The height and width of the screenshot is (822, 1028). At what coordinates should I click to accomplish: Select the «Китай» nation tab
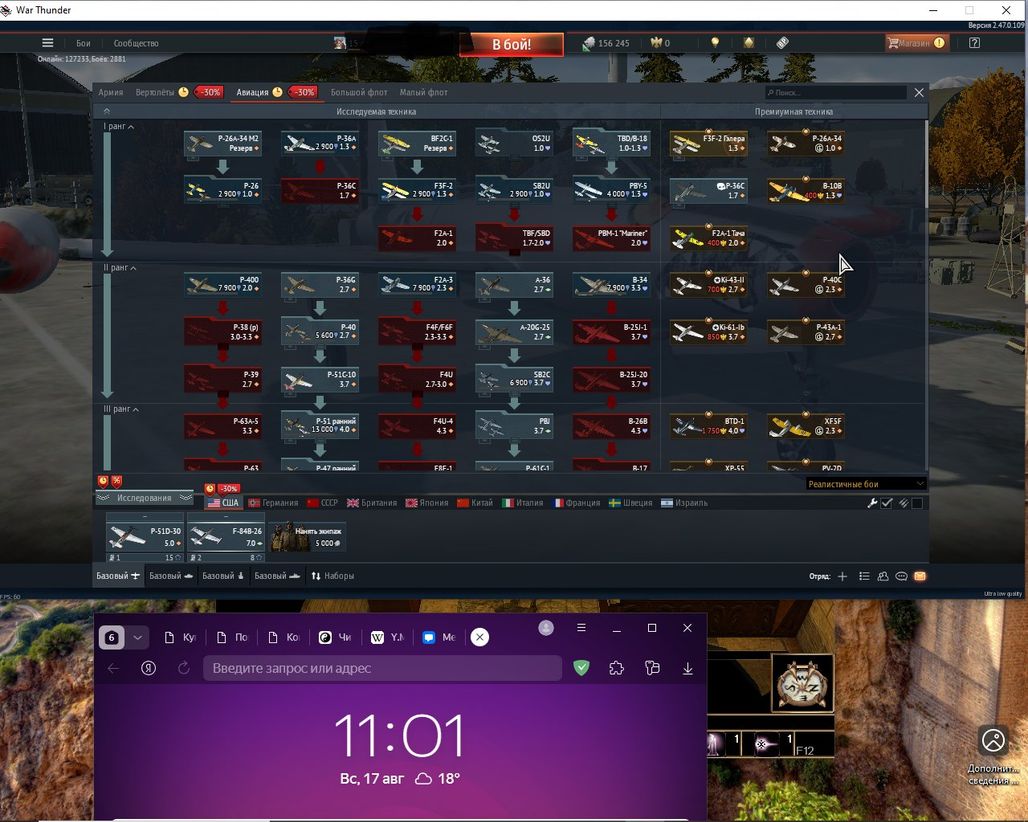pos(475,503)
